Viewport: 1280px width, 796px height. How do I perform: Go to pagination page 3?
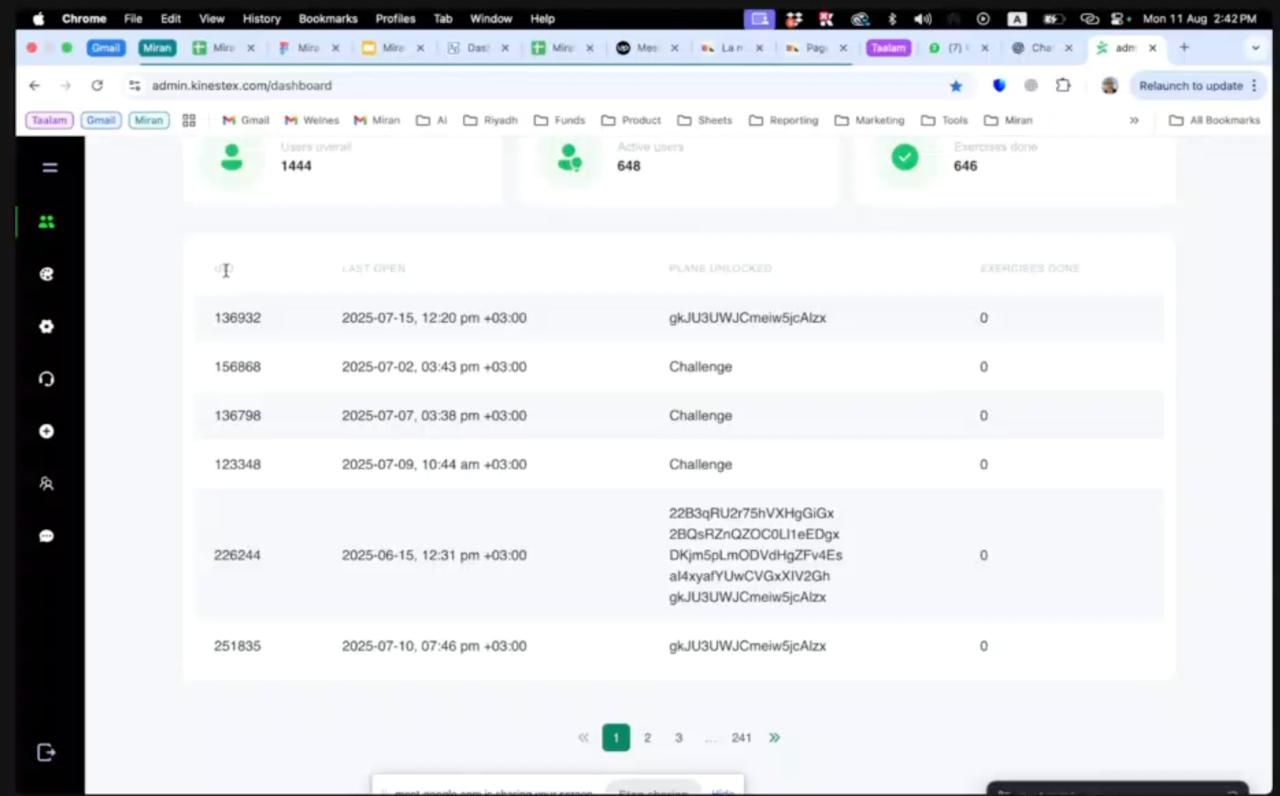[x=678, y=738]
